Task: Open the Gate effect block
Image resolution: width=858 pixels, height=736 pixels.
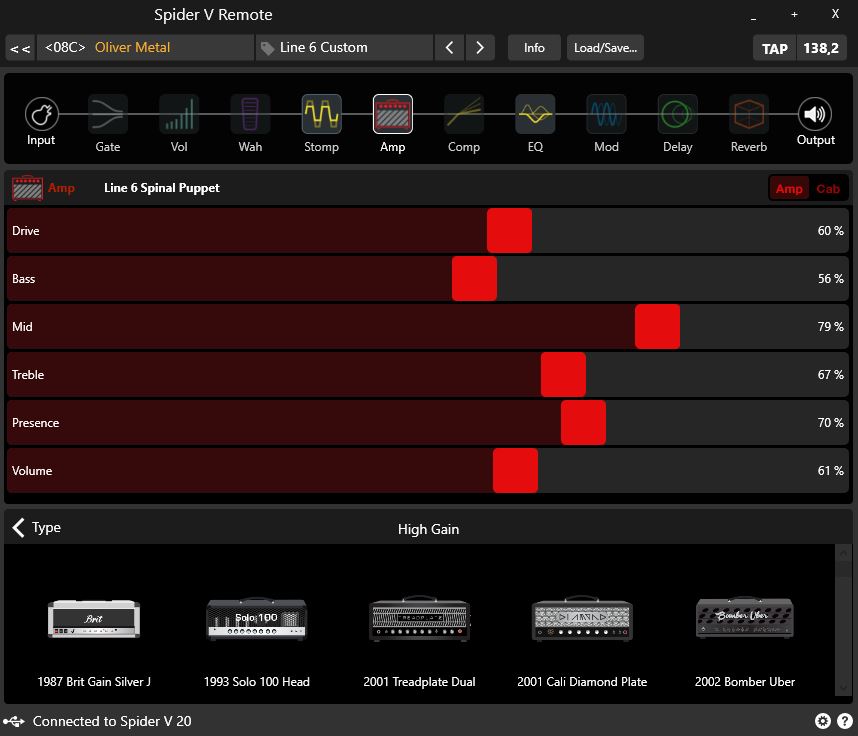Action: point(108,114)
